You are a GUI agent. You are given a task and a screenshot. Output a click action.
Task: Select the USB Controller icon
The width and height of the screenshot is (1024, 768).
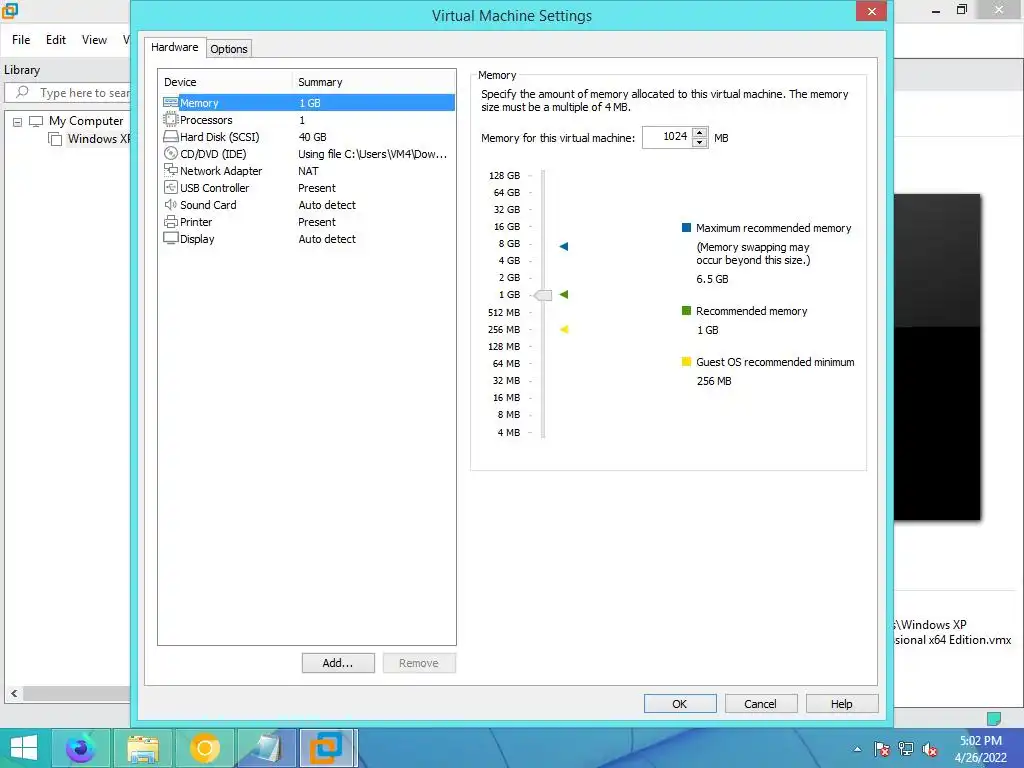click(x=170, y=187)
